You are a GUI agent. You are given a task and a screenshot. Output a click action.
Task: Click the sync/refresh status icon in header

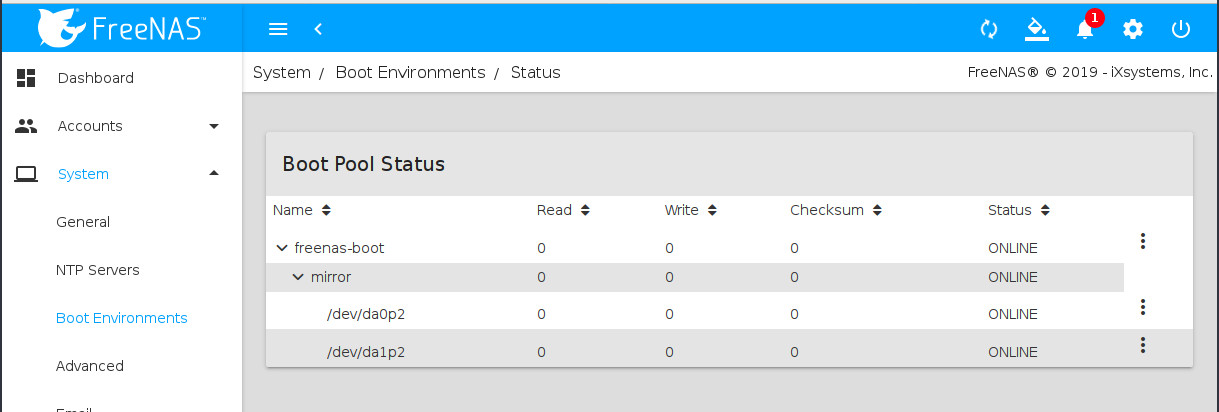(x=989, y=29)
